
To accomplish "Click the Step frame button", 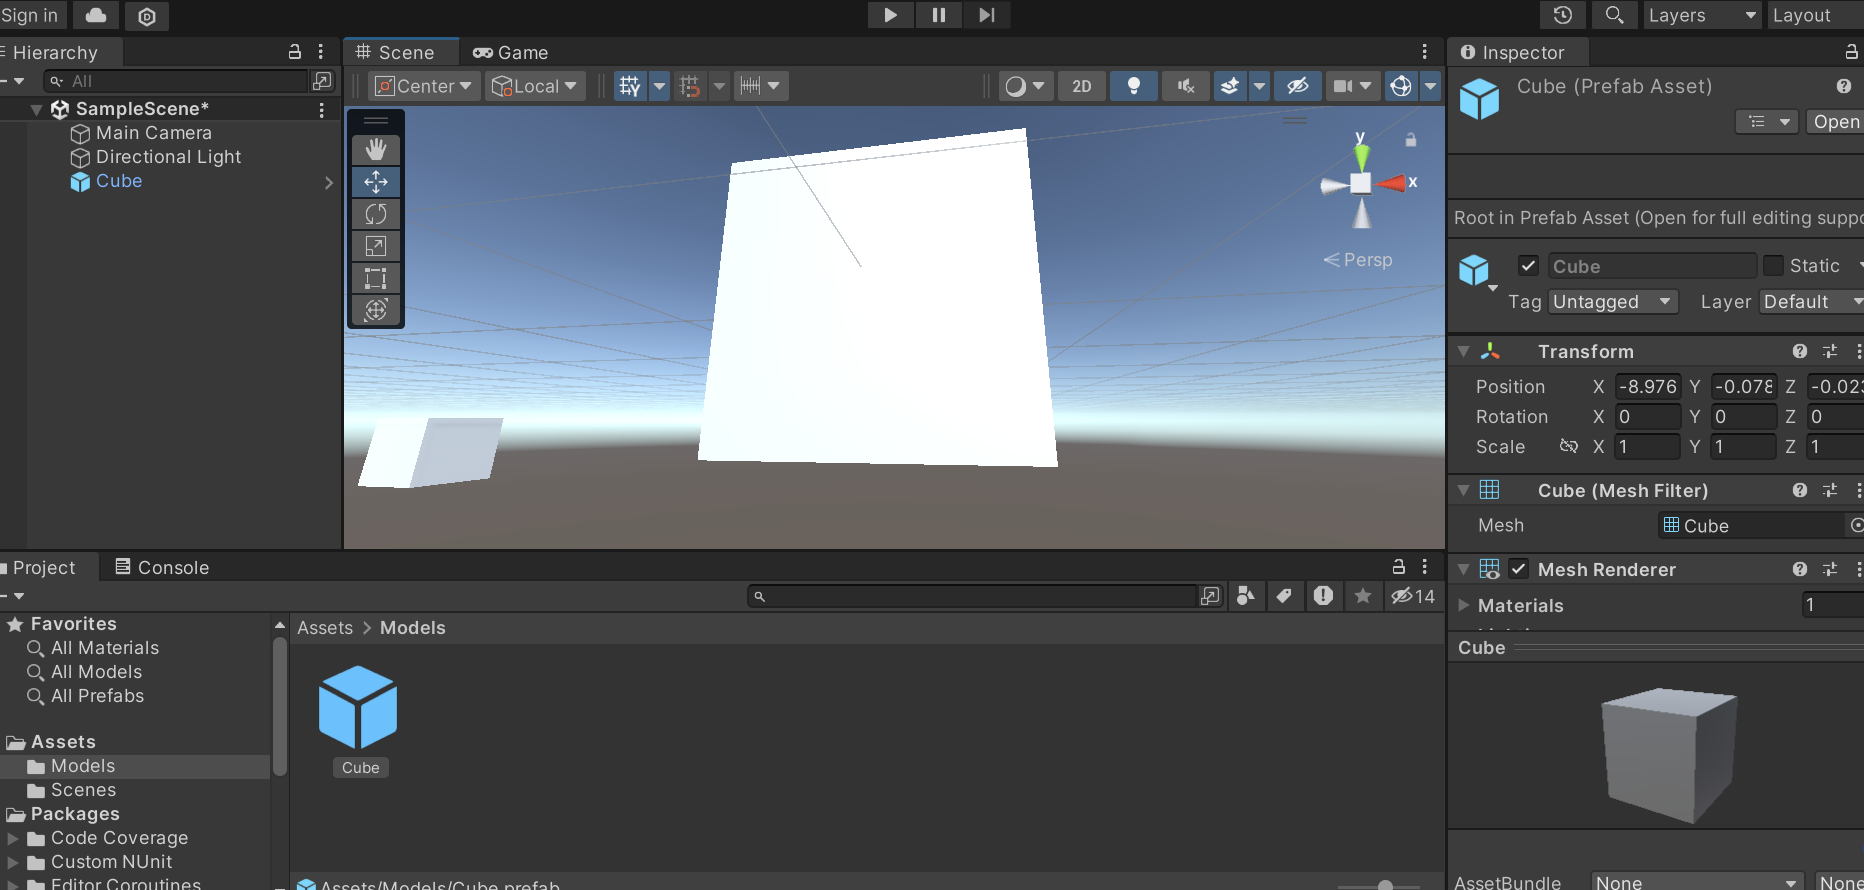I will pos(987,15).
